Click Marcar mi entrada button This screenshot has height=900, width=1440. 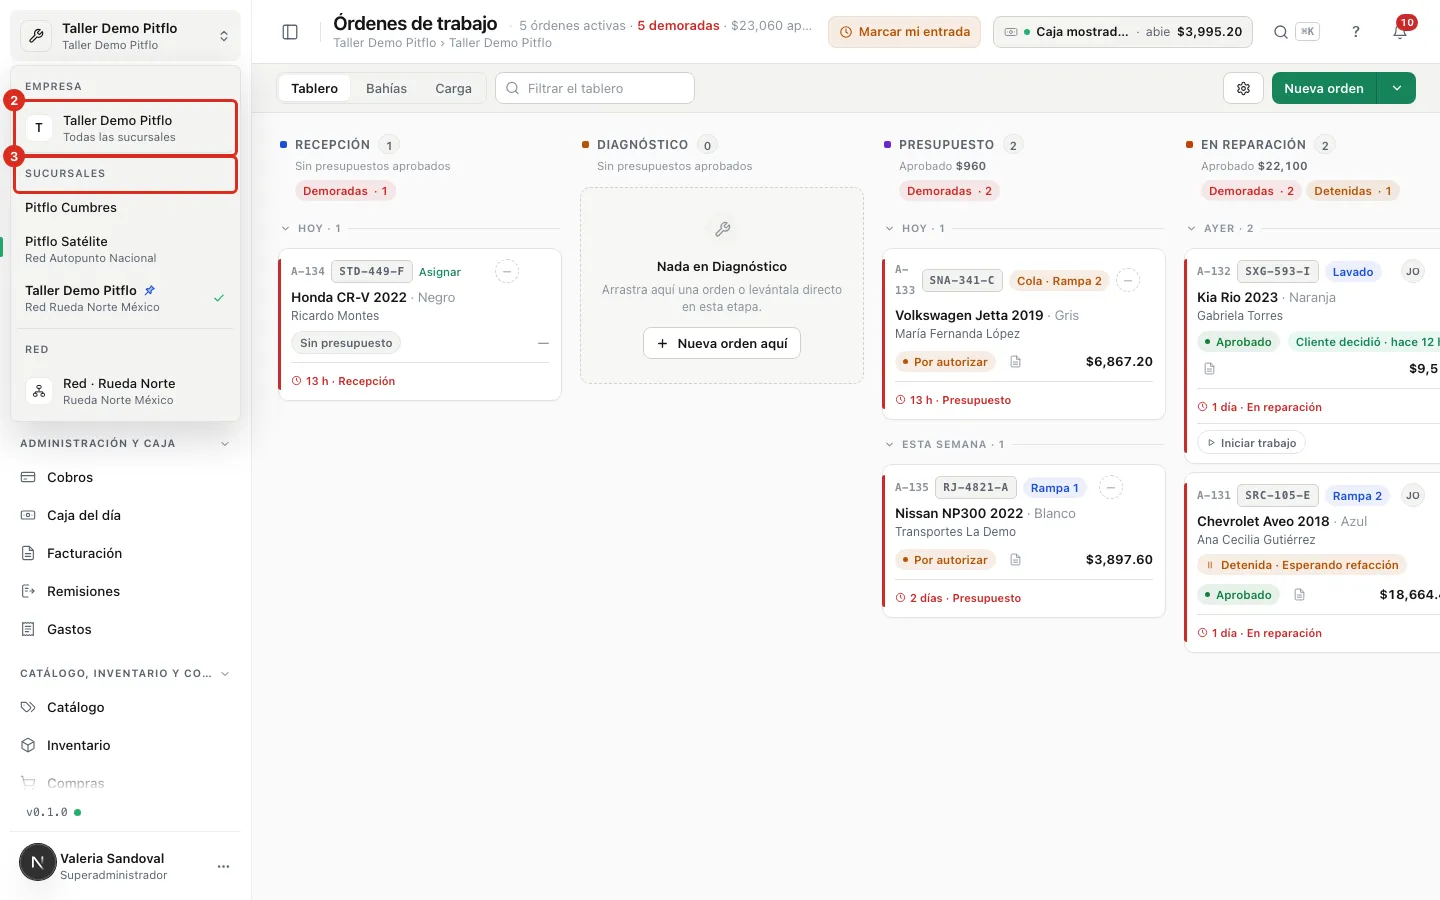click(x=904, y=32)
